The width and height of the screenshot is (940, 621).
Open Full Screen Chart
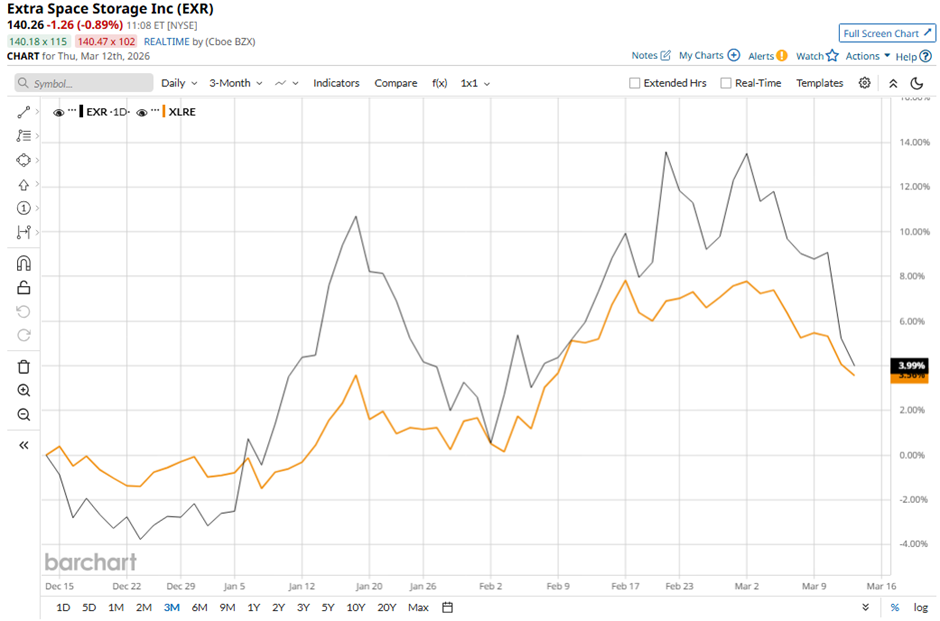point(887,33)
